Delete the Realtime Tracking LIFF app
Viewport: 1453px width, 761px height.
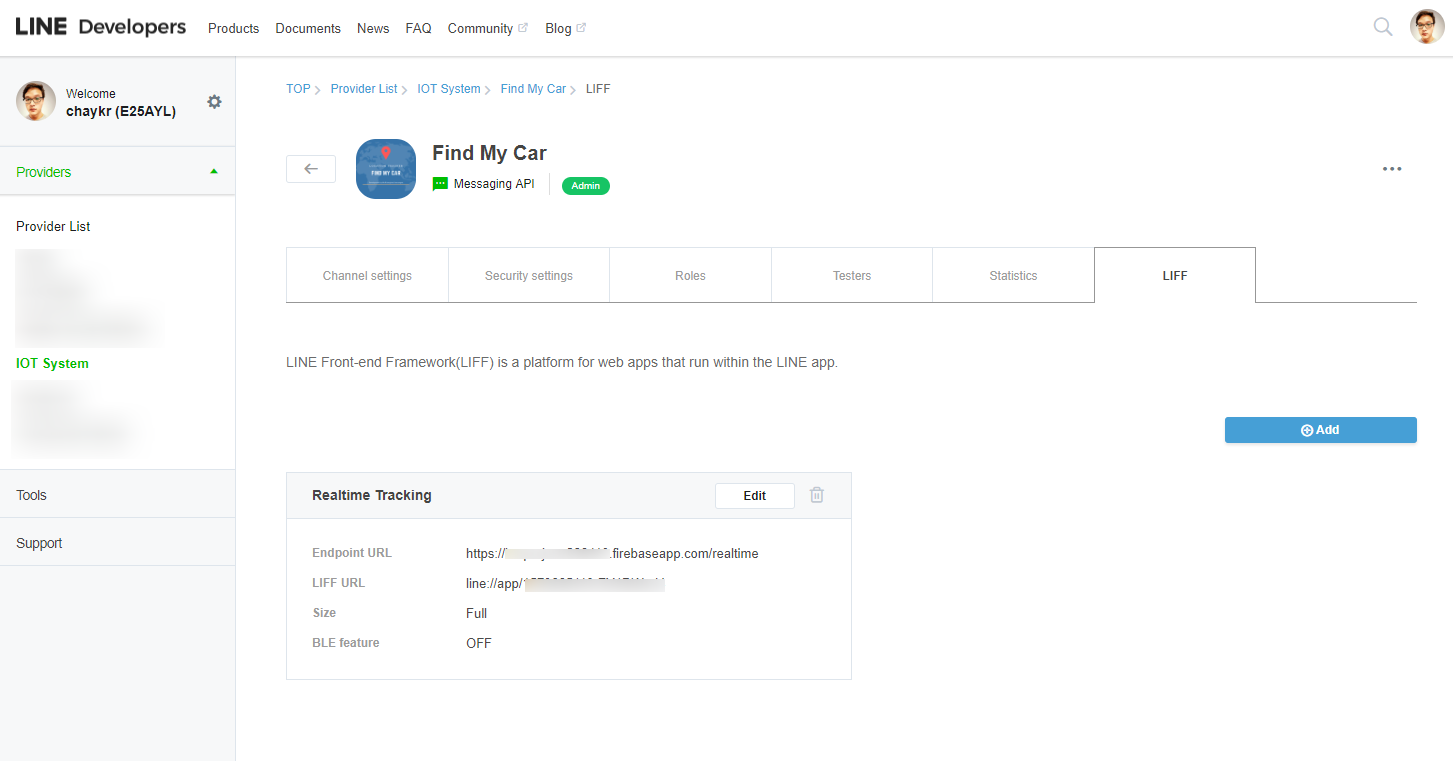click(x=817, y=495)
